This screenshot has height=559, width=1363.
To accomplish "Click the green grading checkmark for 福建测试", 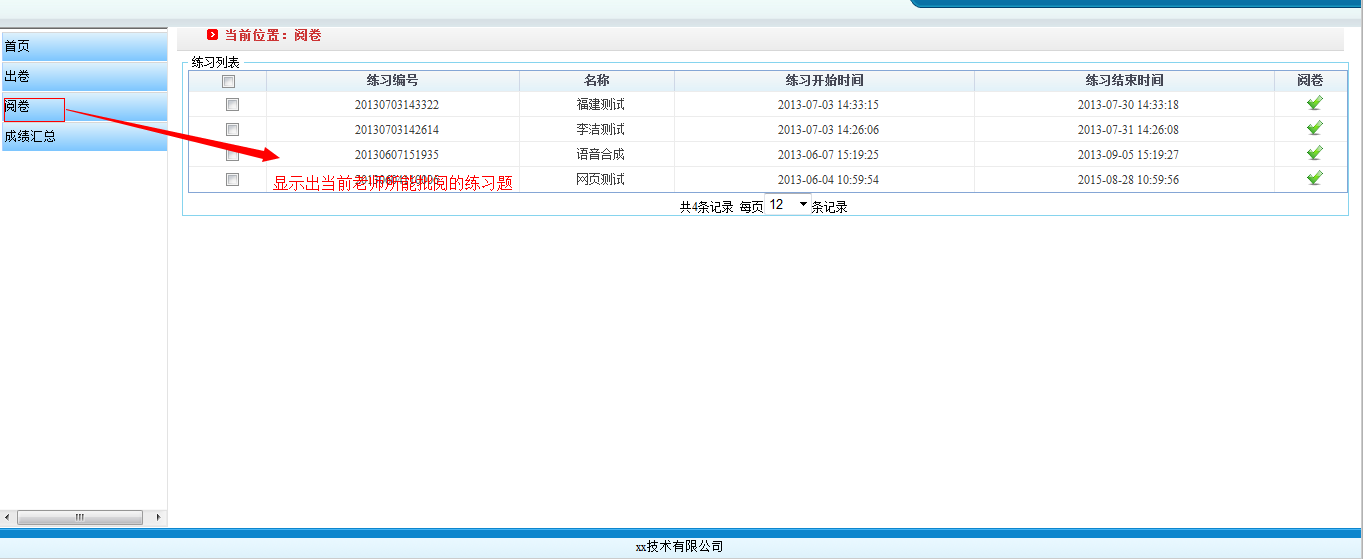I will click(x=1314, y=103).
